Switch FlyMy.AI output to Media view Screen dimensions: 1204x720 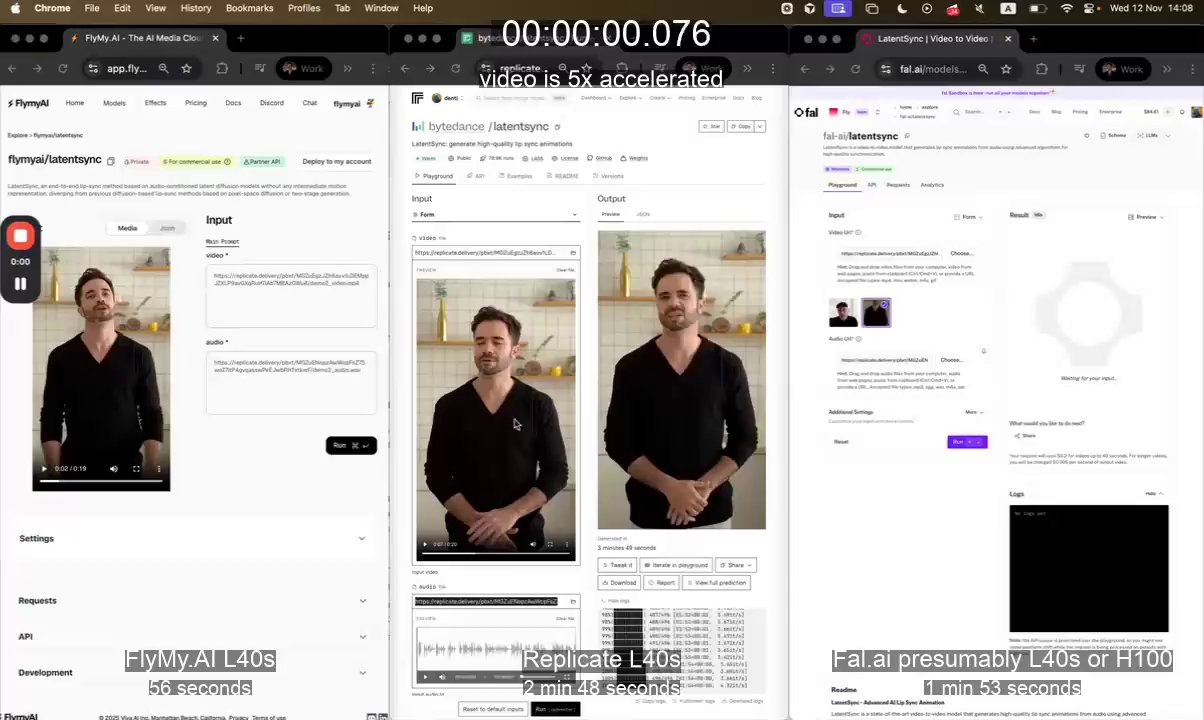click(128, 228)
